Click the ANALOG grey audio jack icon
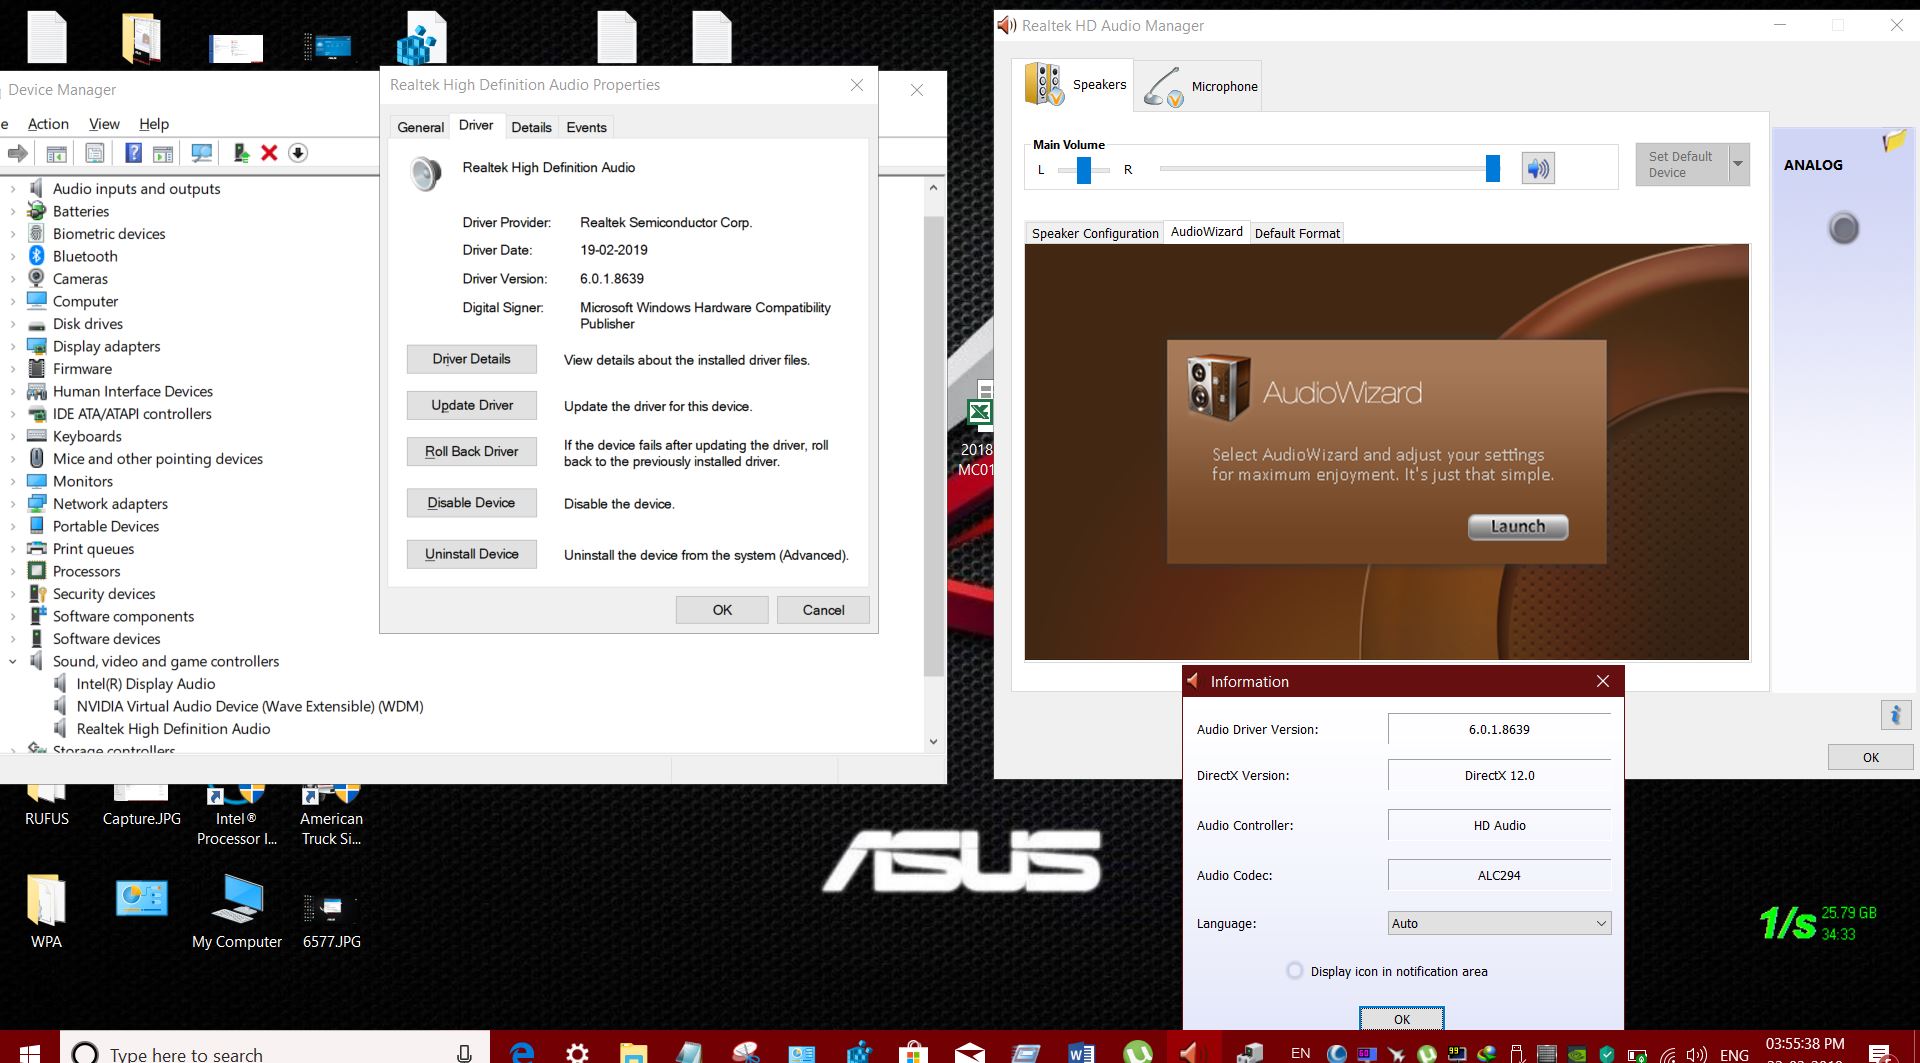Viewport: 1920px width, 1063px height. [1843, 229]
